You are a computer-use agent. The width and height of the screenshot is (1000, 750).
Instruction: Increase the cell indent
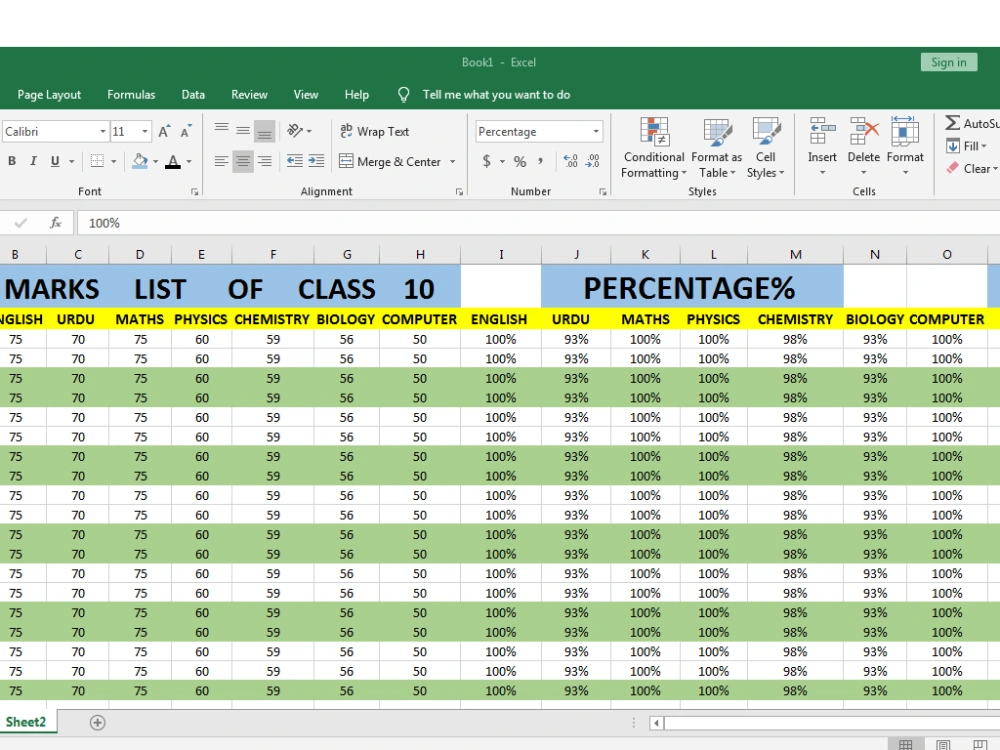(316, 161)
